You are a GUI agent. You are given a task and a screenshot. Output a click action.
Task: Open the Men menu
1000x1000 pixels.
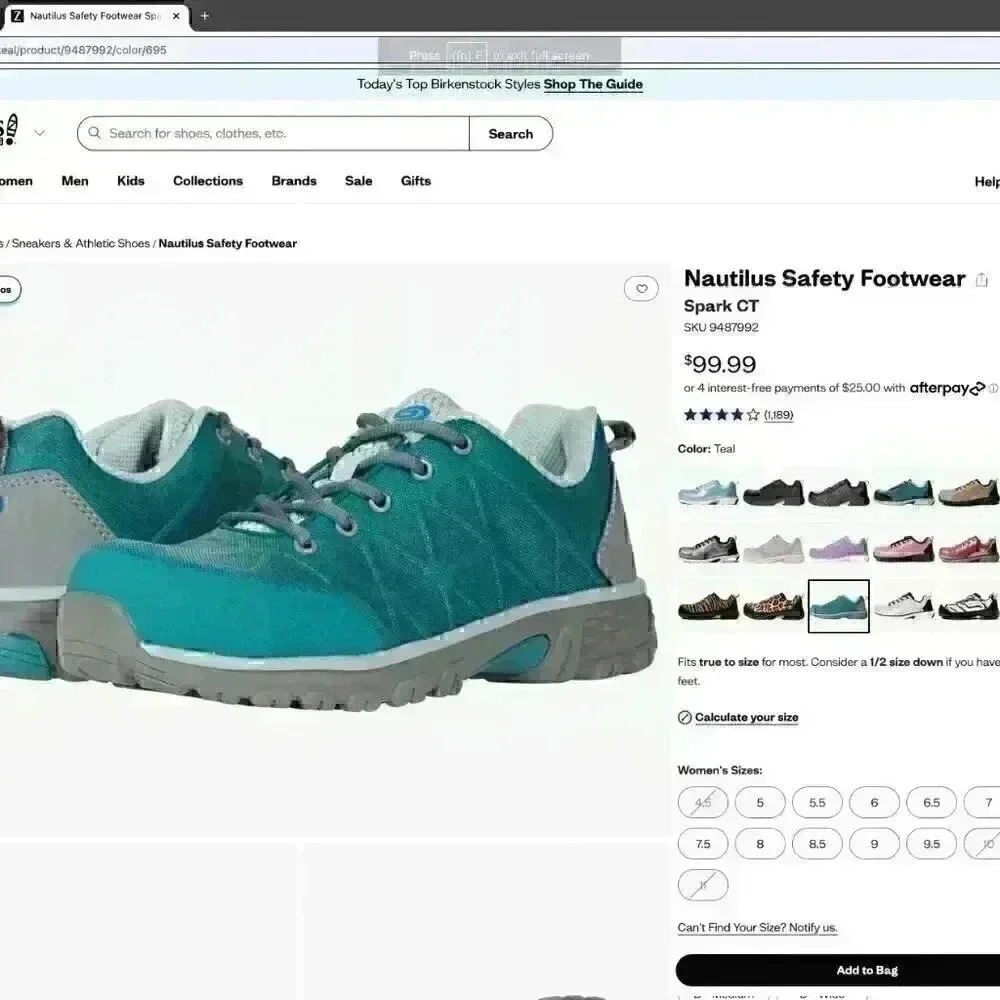pos(75,181)
